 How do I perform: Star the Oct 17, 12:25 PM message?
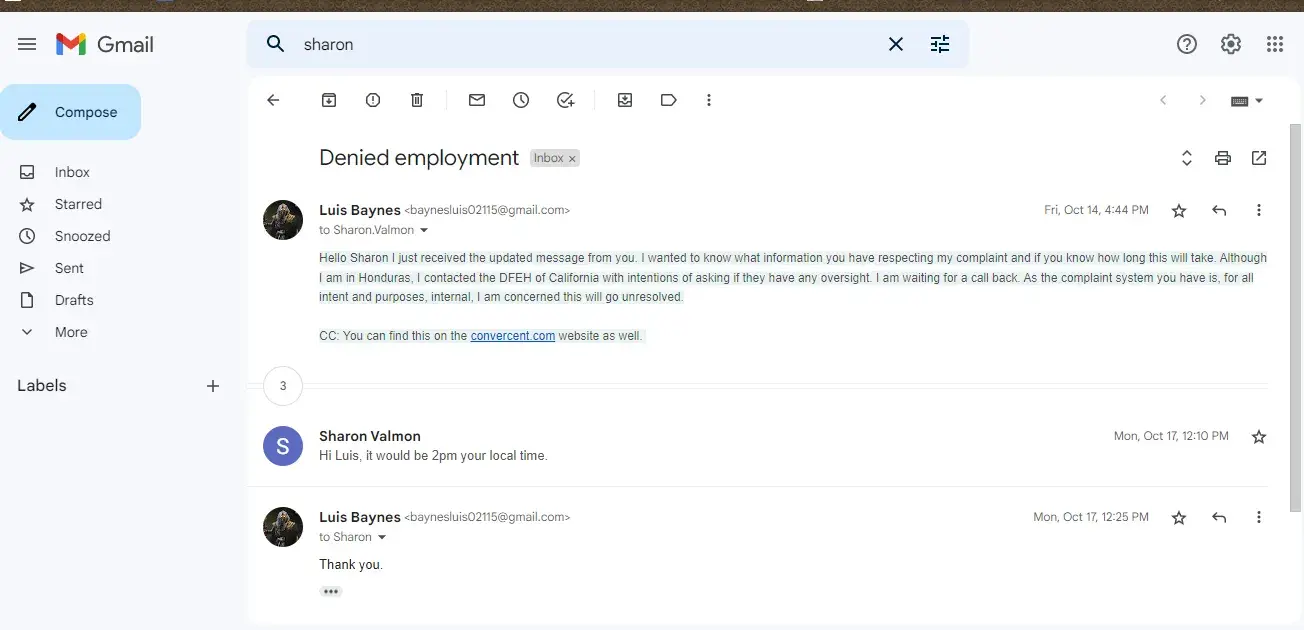1179,517
